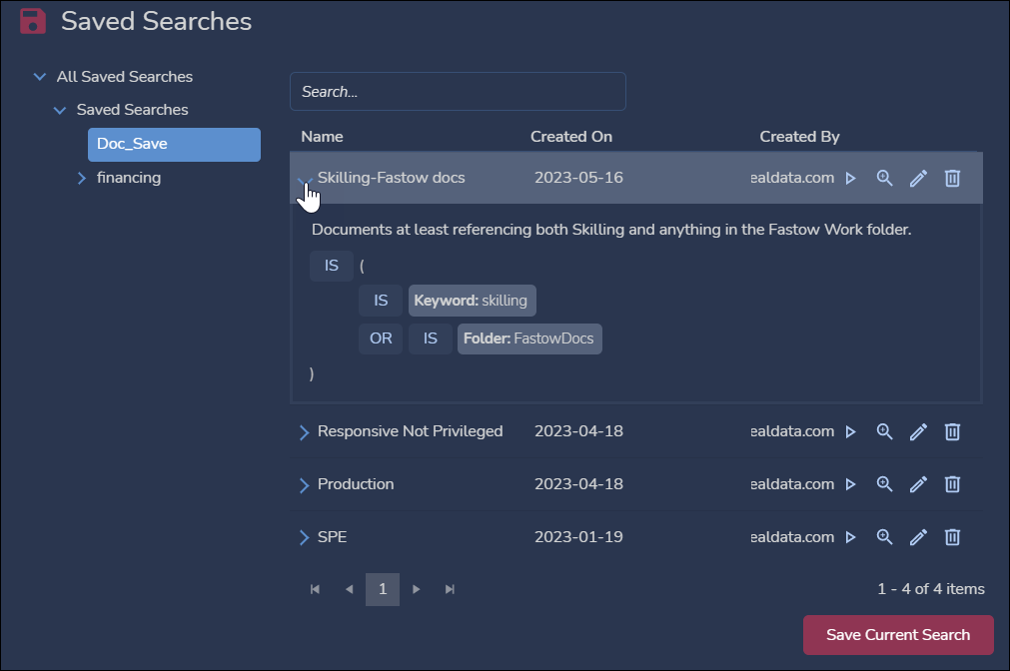Image resolution: width=1010 pixels, height=671 pixels.
Task: Edit the Production saved search
Action: pyautogui.click(x=918, y=484)
